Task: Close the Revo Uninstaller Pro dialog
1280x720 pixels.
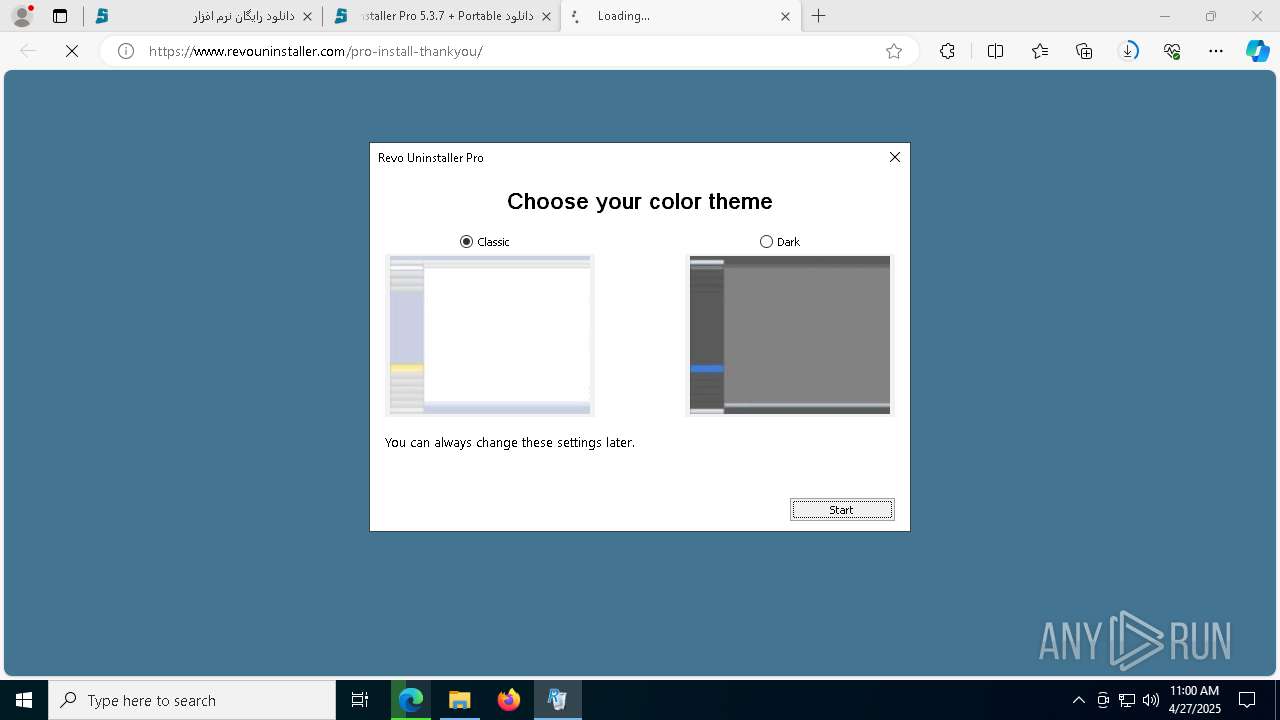Action: (895, 157)
